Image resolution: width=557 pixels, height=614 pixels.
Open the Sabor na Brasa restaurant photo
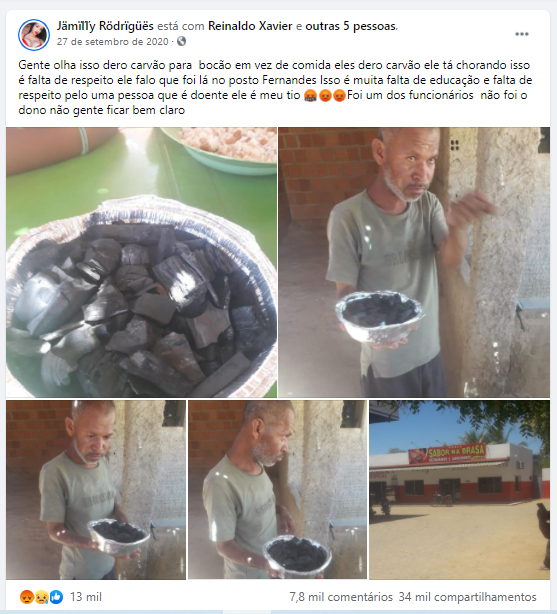459,489
